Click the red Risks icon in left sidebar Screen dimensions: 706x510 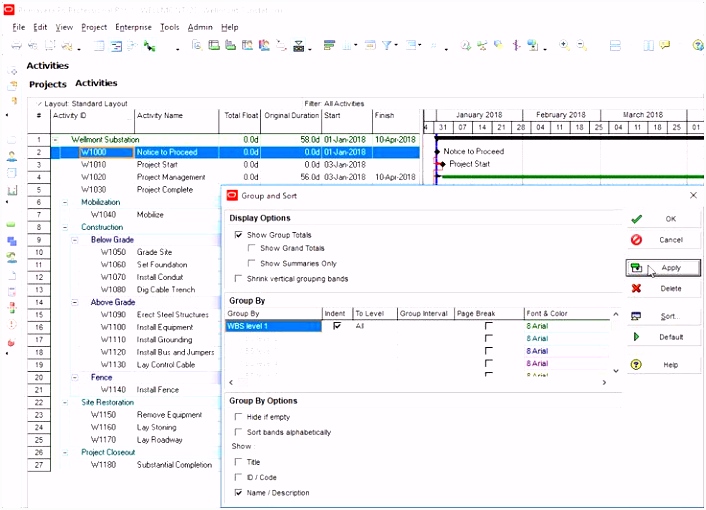pos(12,343)
